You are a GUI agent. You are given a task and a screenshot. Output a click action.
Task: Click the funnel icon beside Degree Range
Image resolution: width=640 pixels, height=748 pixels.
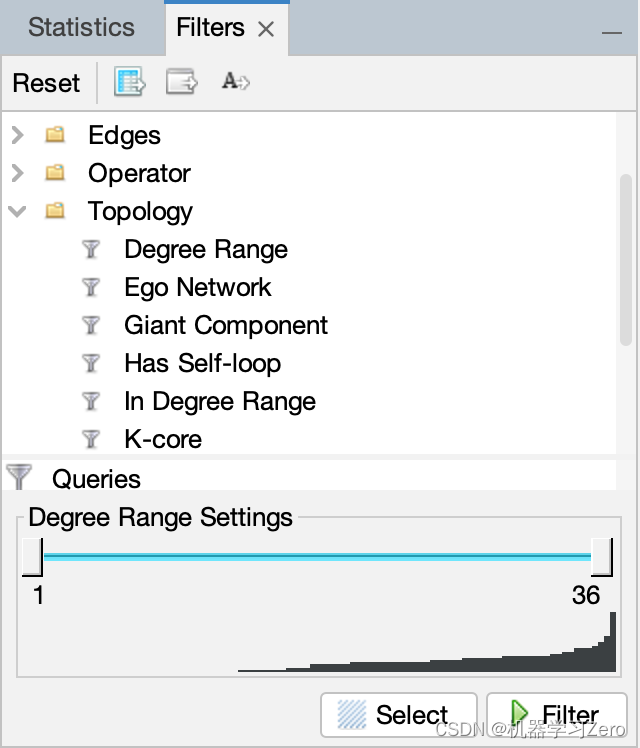[x=91, y=249]
